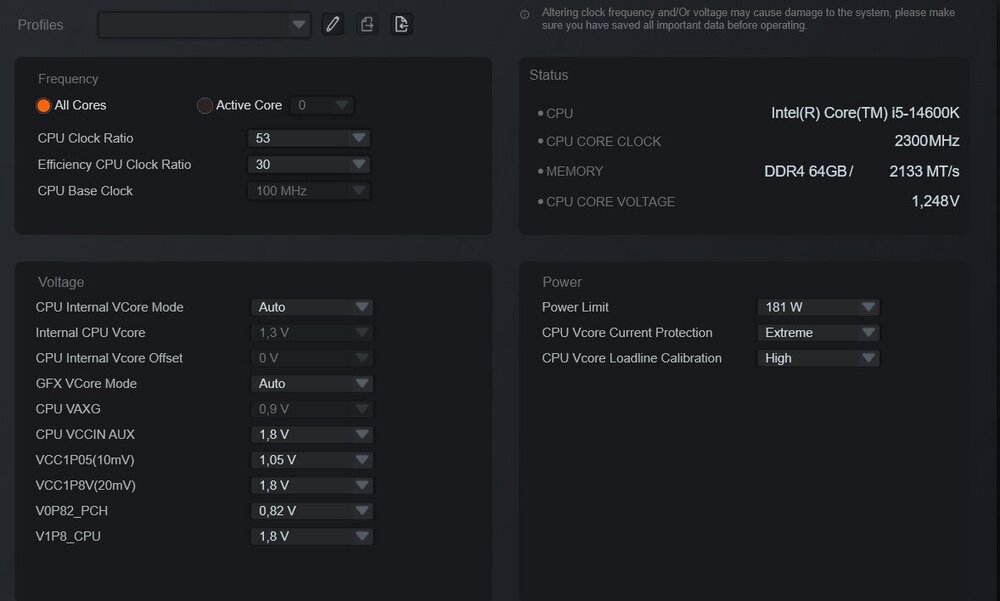This screenshot has height=601, width=1000.
Task: Open the Active Core number dropdown
Action: tap(323, 106)
